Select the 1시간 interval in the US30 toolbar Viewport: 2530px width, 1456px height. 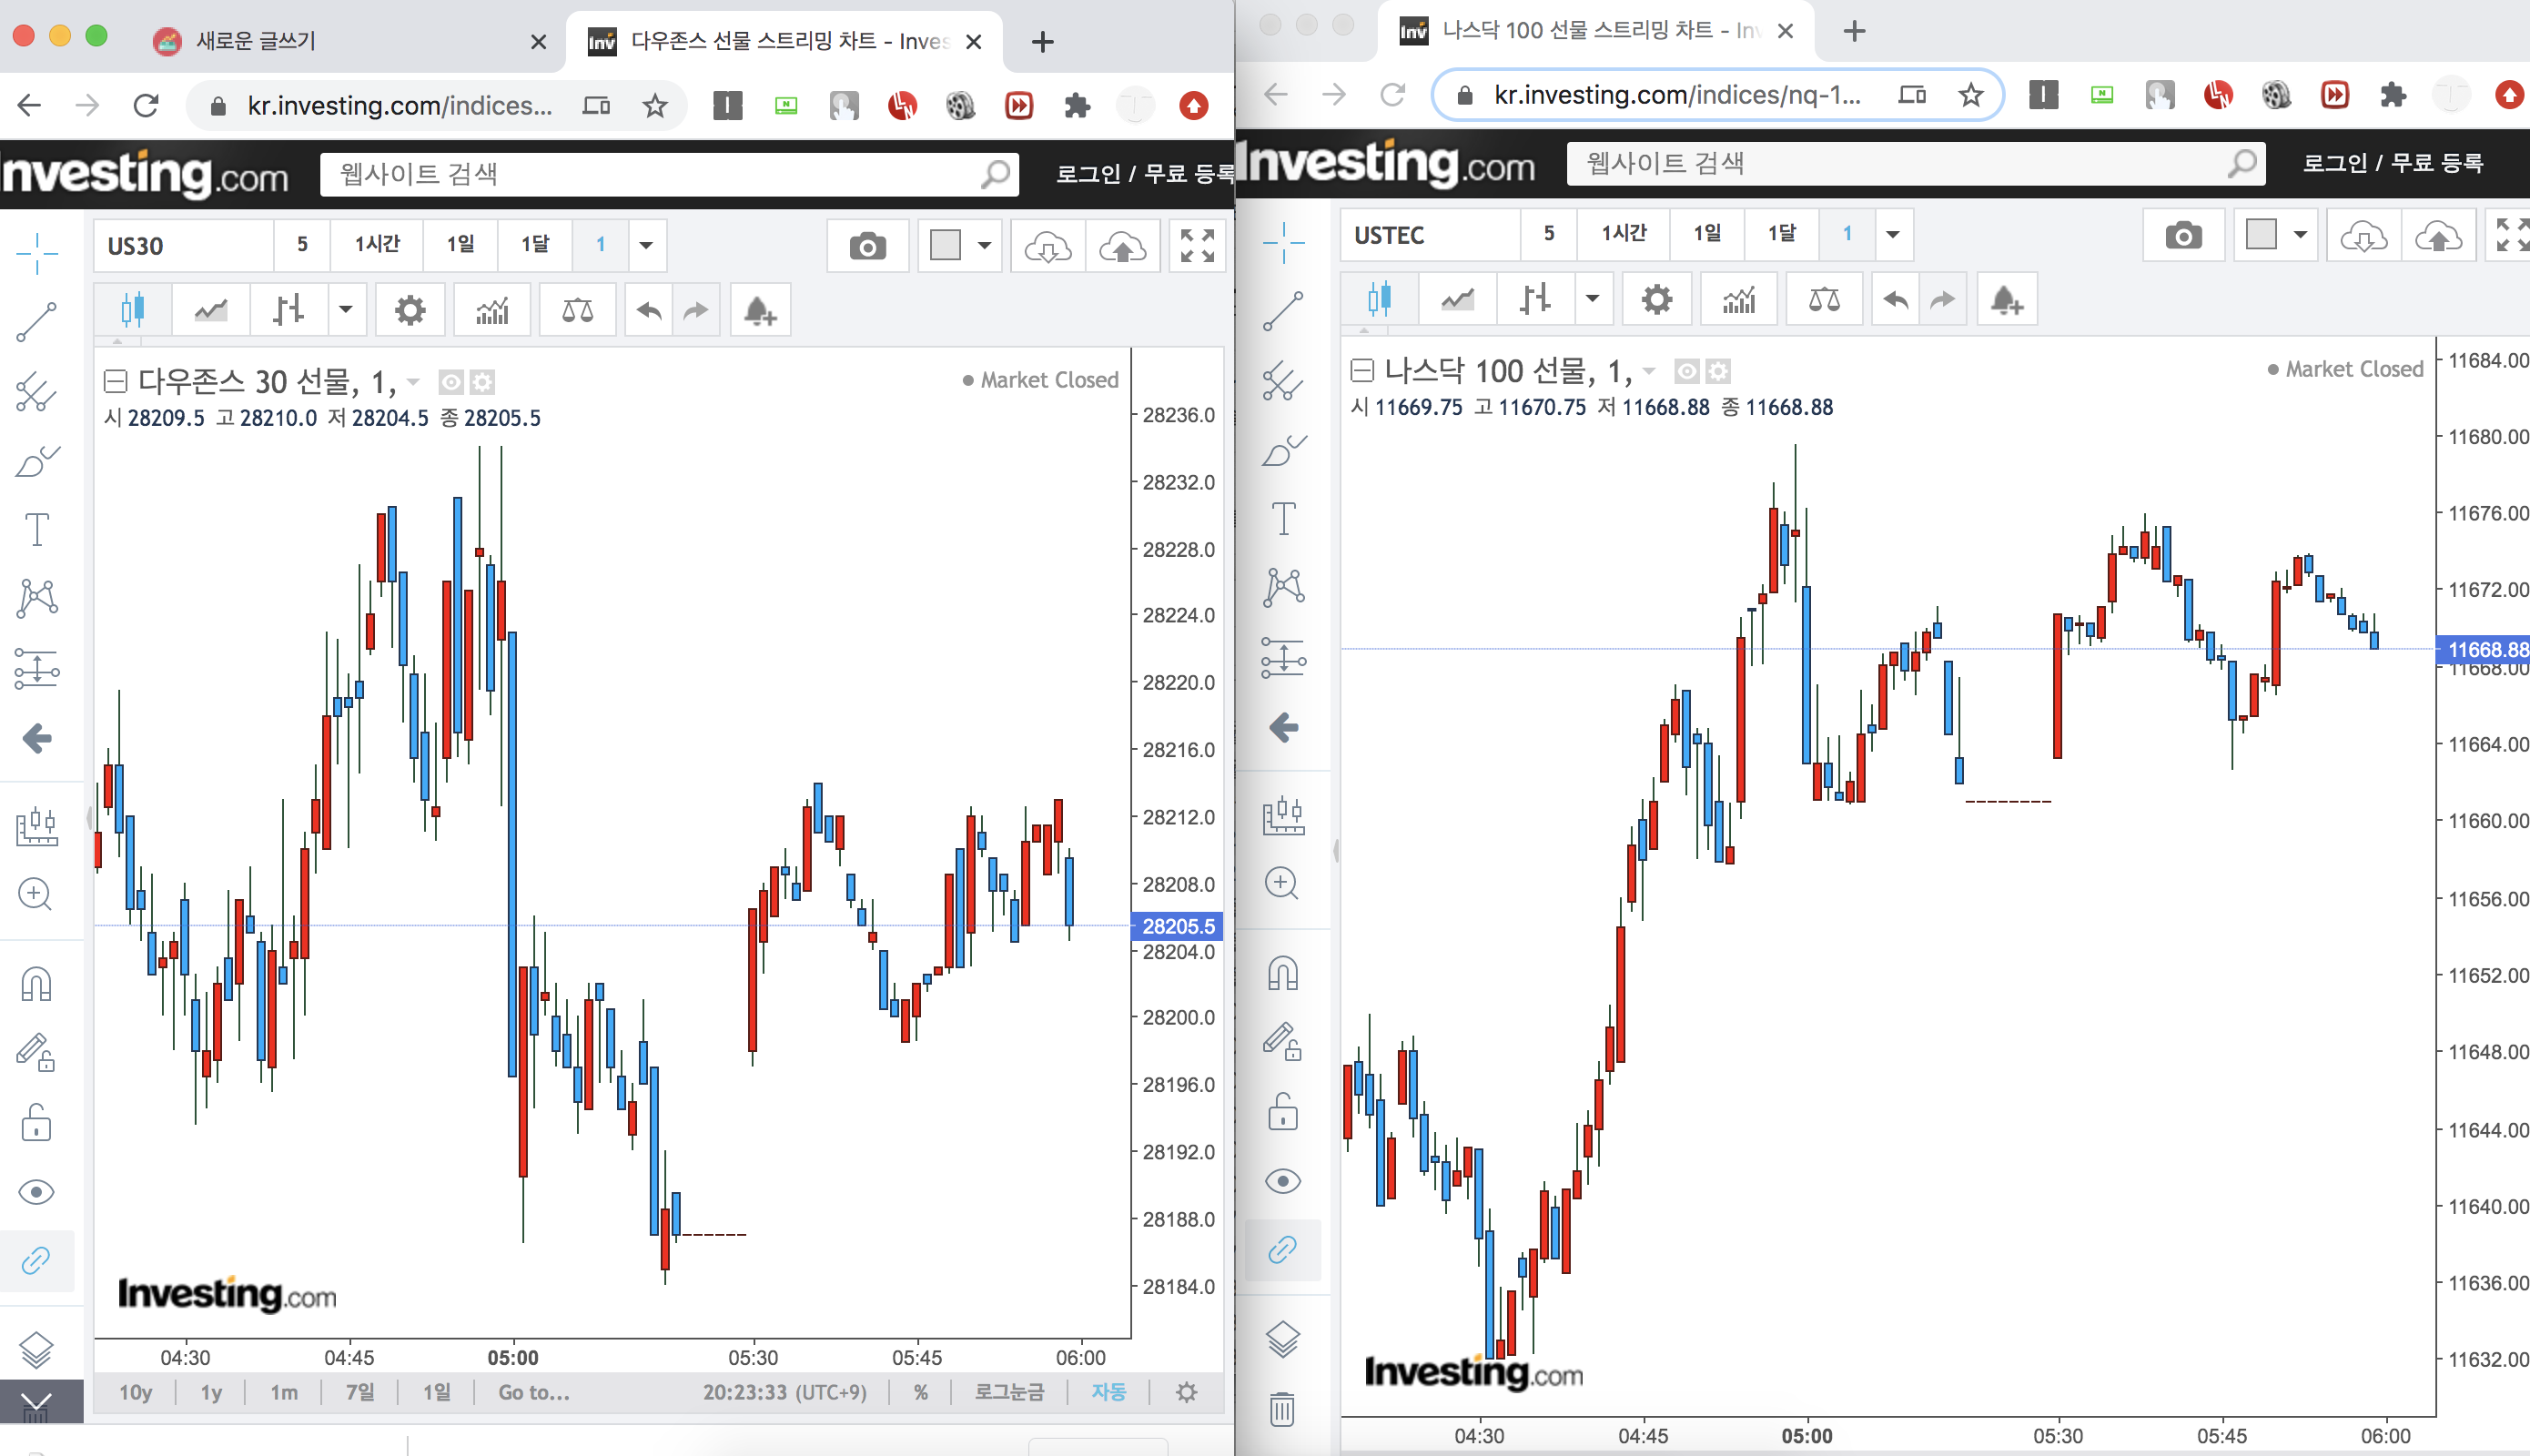click(377, 245)
